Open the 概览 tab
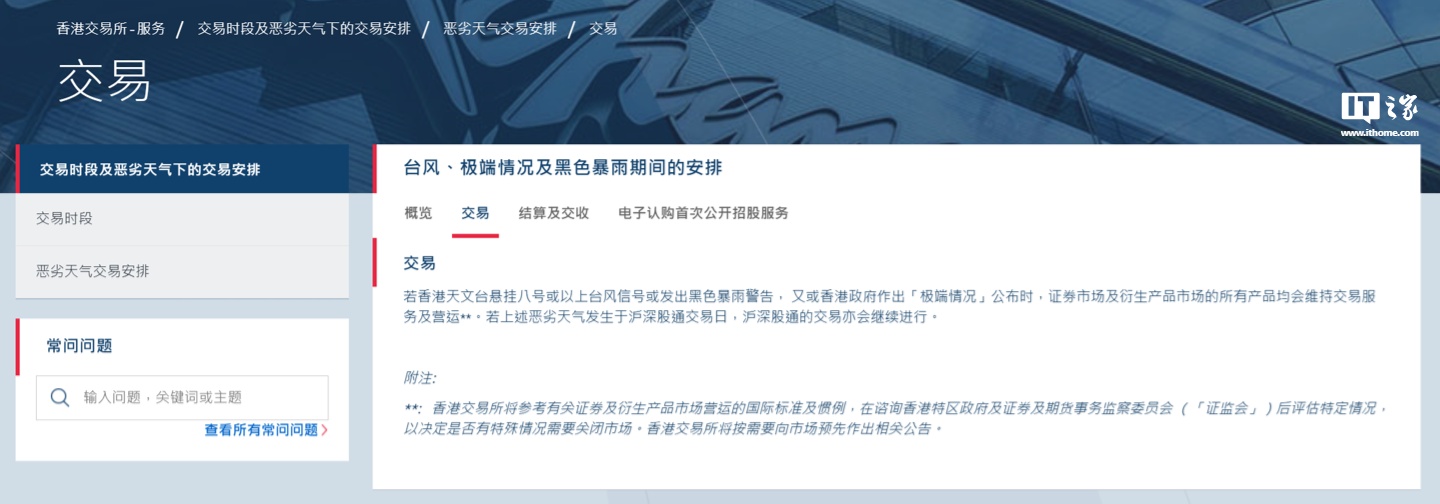 [x=419, y=213]
